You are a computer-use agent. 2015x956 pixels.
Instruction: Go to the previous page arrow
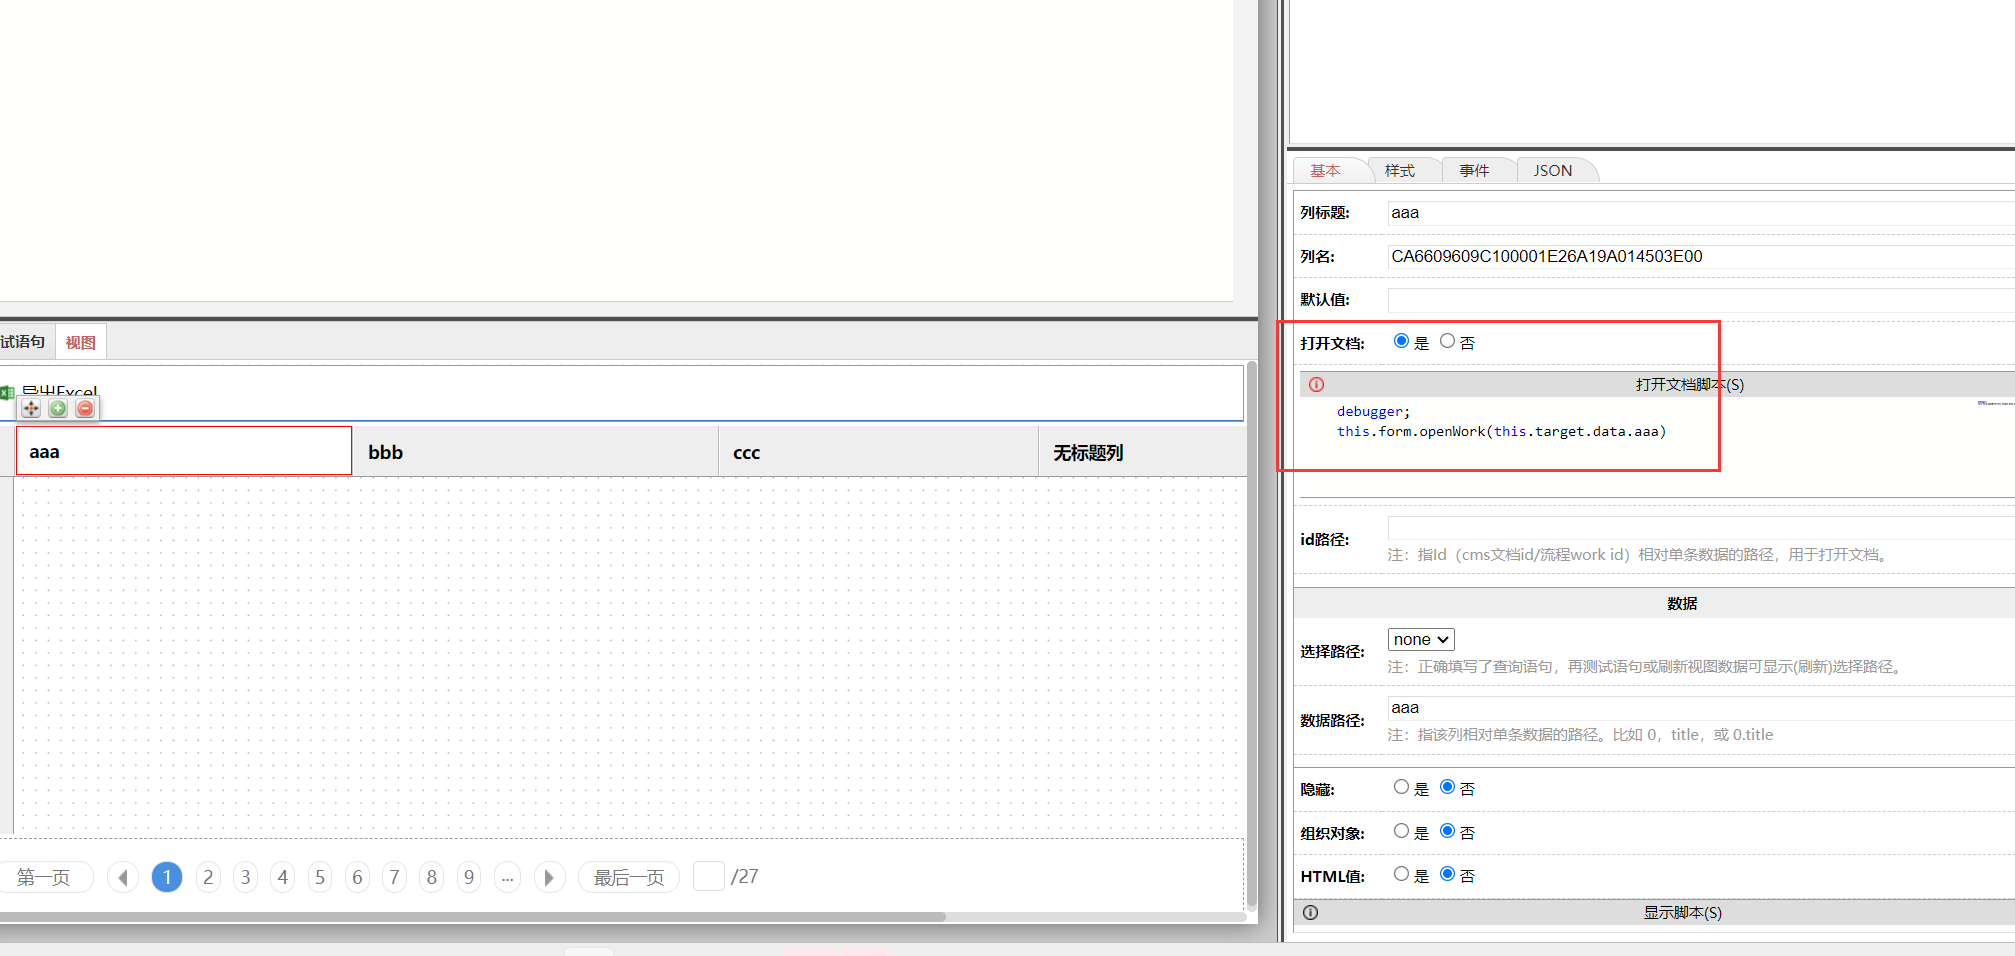(123, 877)
